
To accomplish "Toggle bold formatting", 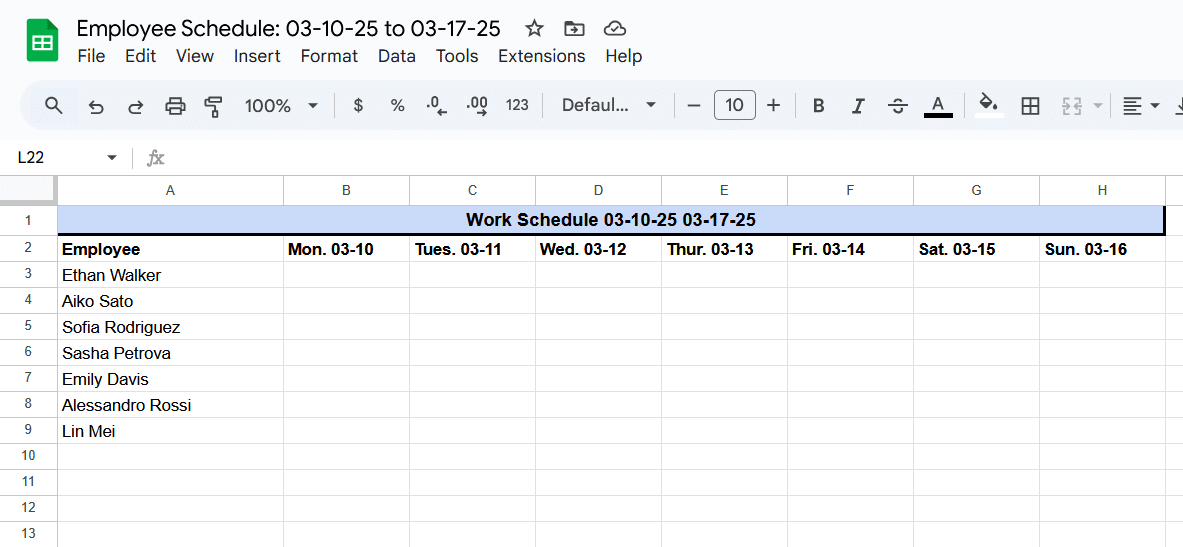I will 819,106.
